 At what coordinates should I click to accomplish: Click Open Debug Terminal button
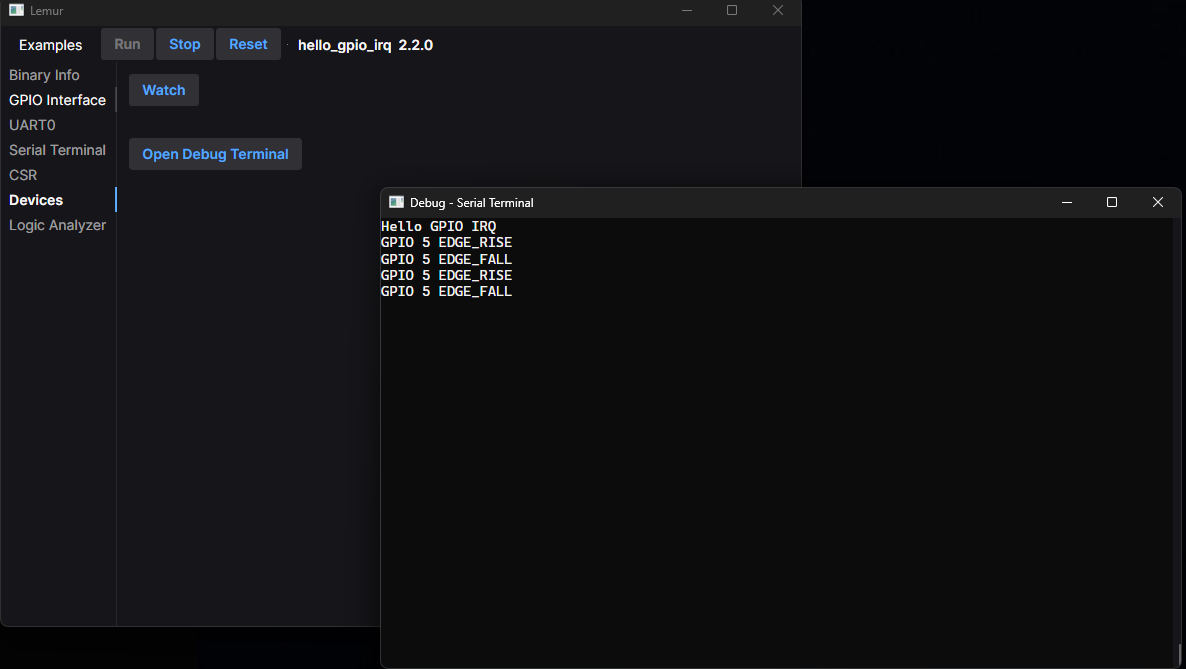215,154
